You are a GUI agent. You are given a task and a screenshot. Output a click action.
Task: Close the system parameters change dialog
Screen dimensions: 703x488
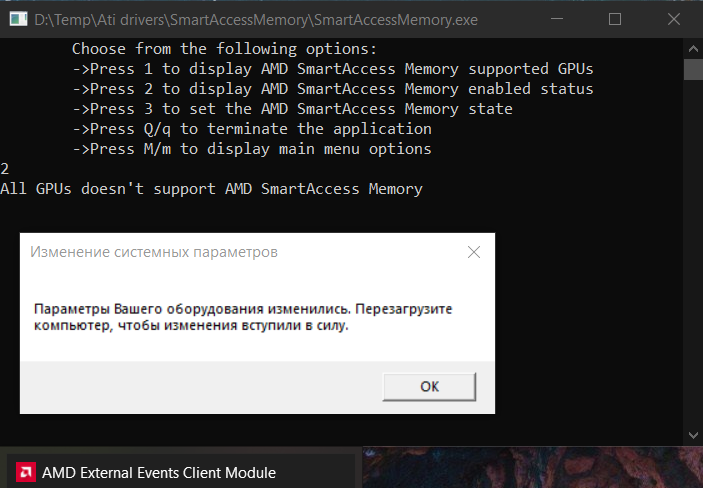pyautogui.click(x=473, y=252)
